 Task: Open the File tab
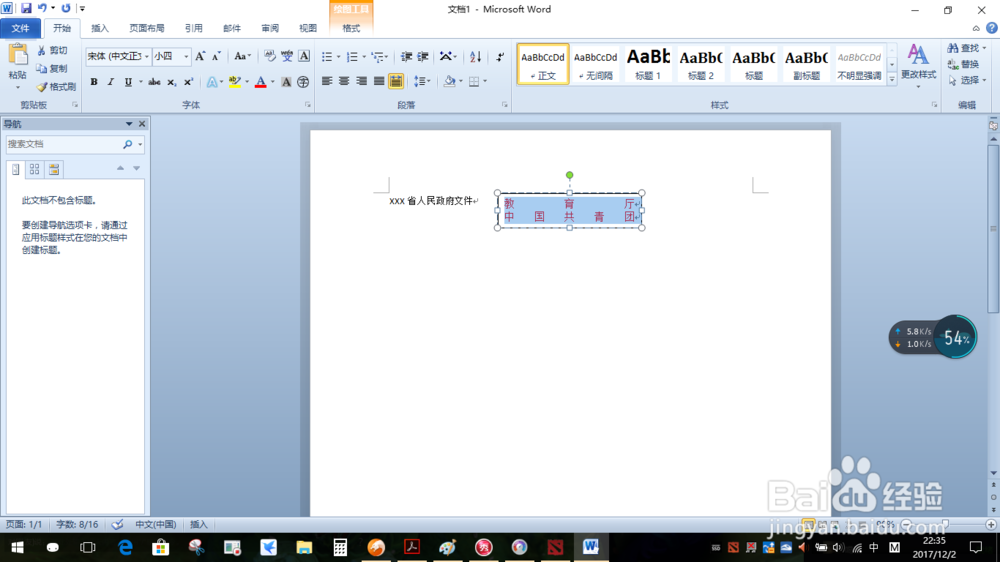coord(20,28)
